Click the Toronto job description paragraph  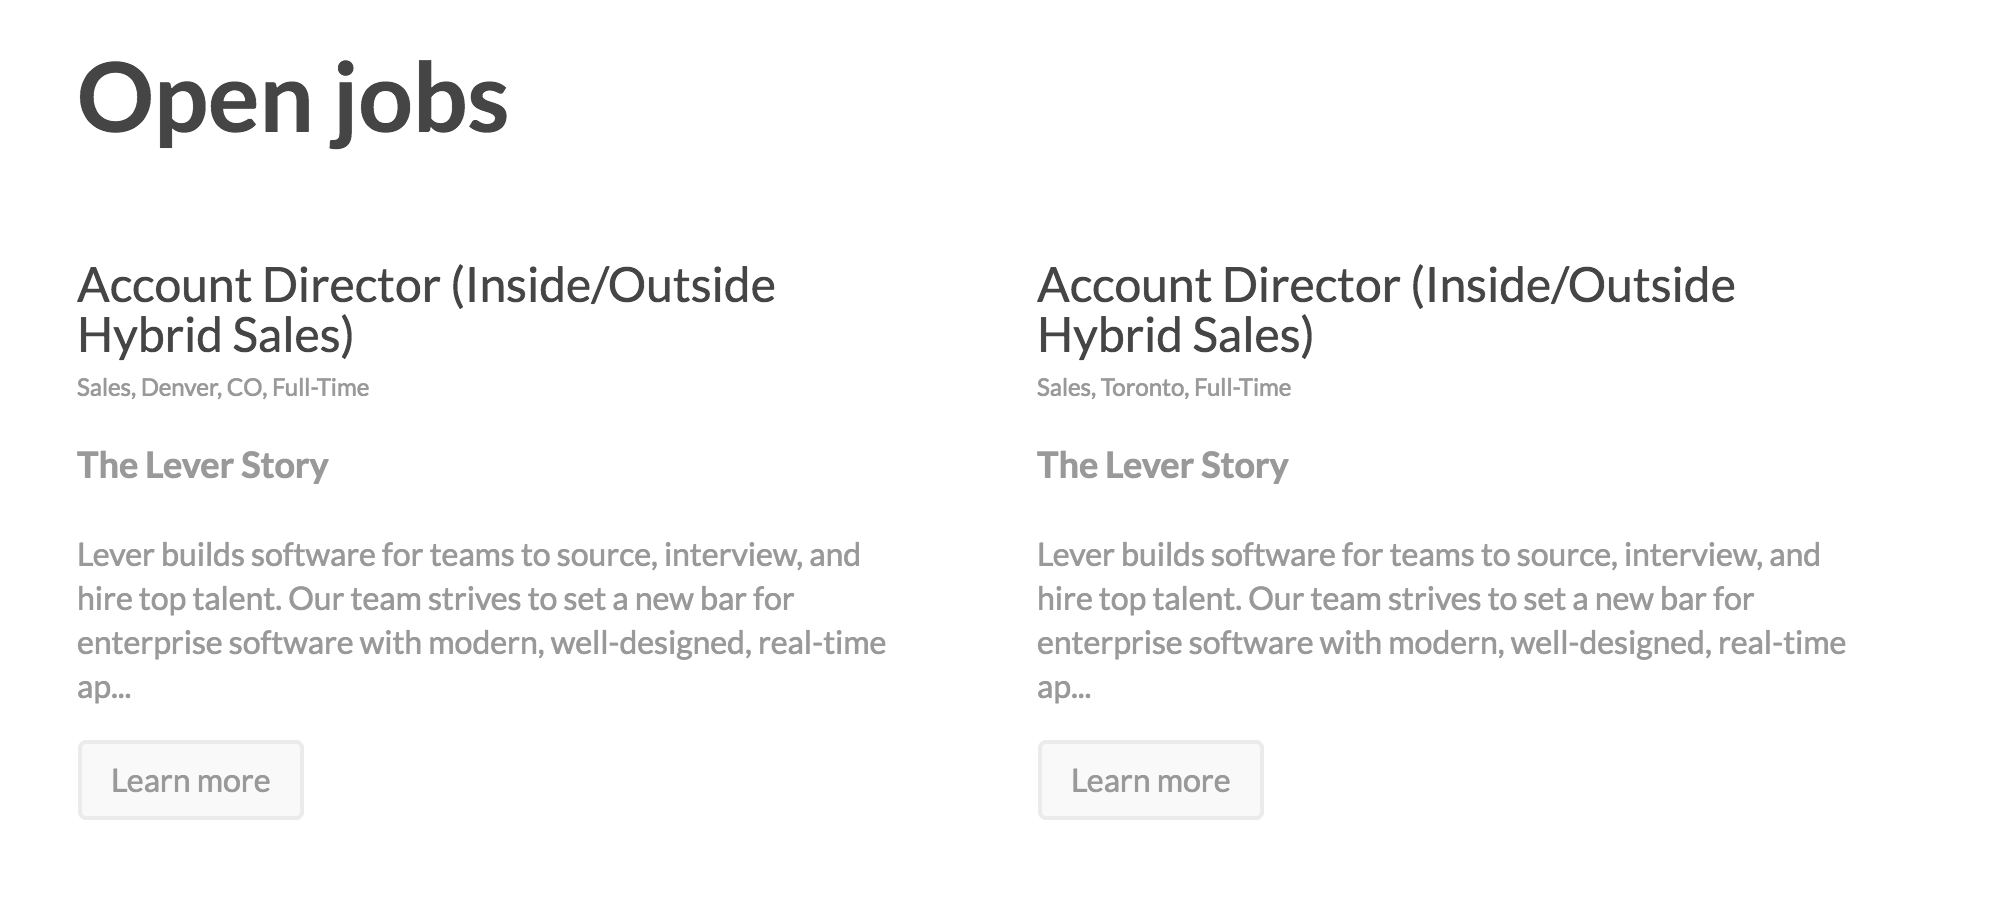[x=1440, y=598]
